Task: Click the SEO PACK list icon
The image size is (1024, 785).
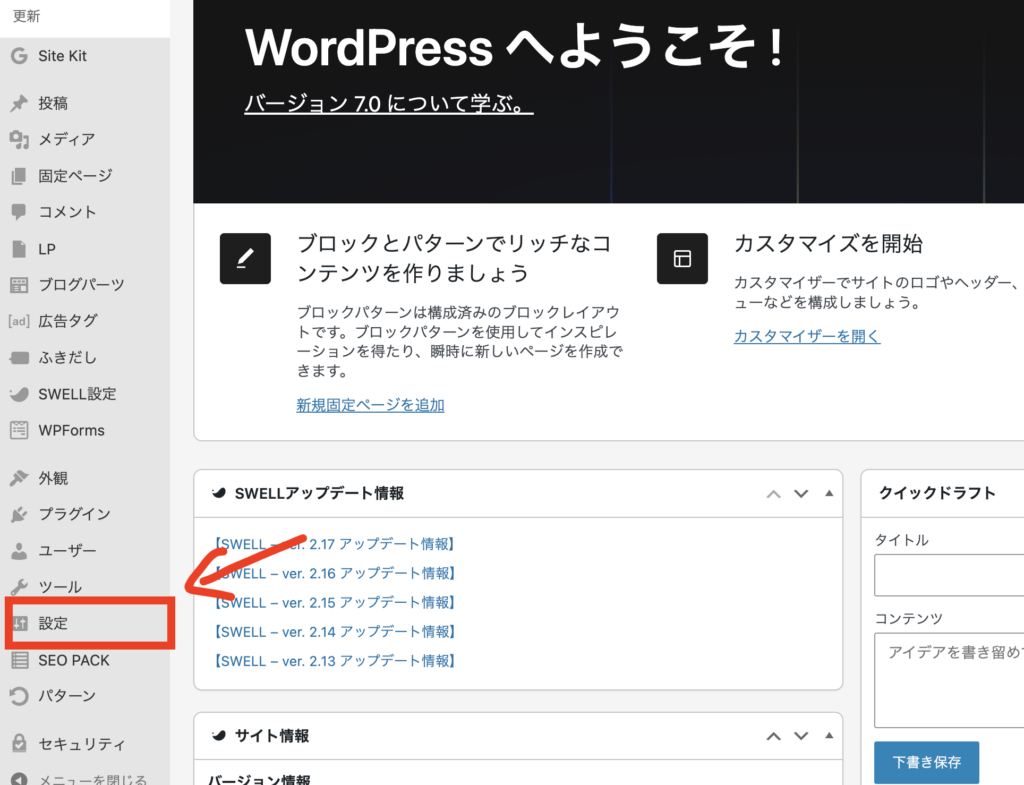Action: pos(20,660)
